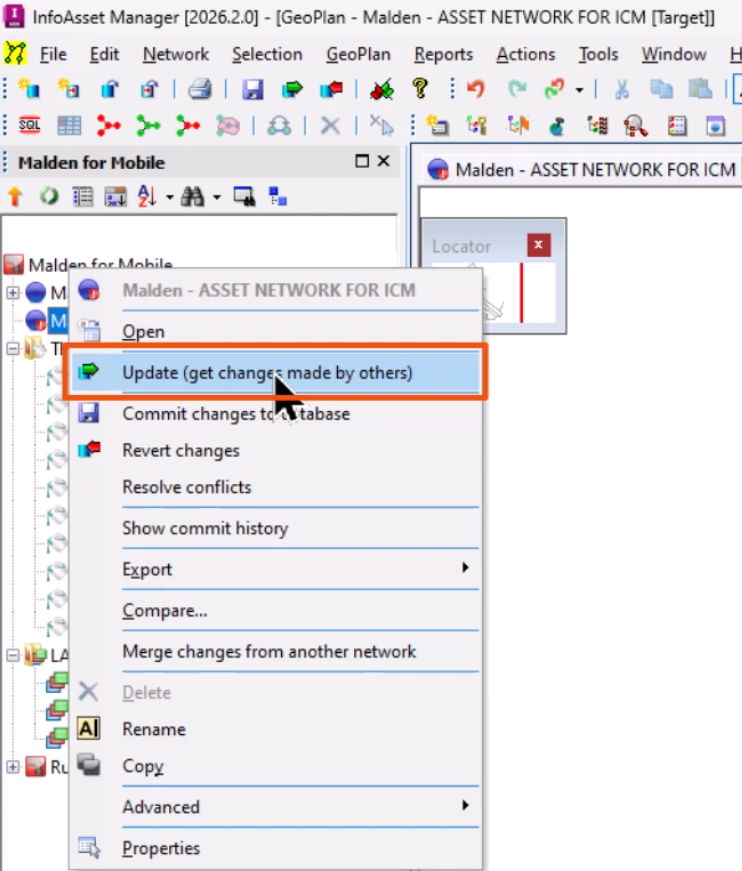Select Merge changes from another network
The height and width of the screenshot is (871, 742).
(275, 651)
